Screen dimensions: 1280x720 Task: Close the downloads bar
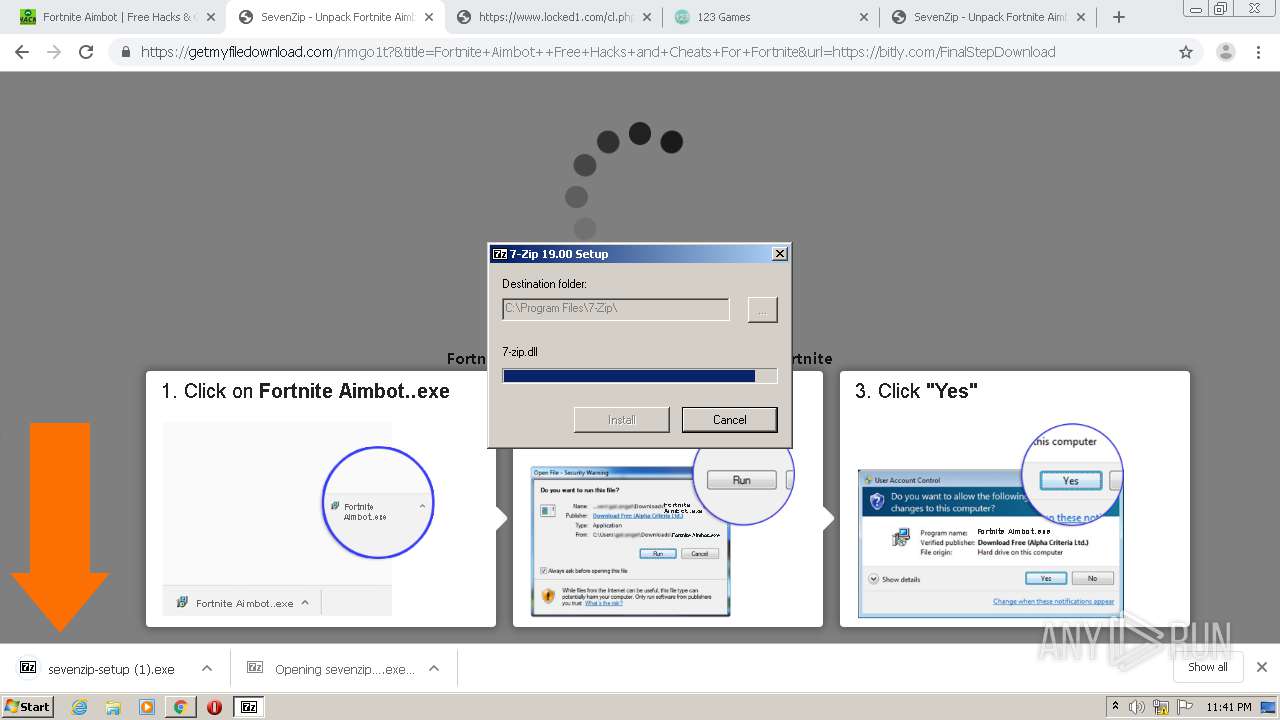tap(1262, 667)
